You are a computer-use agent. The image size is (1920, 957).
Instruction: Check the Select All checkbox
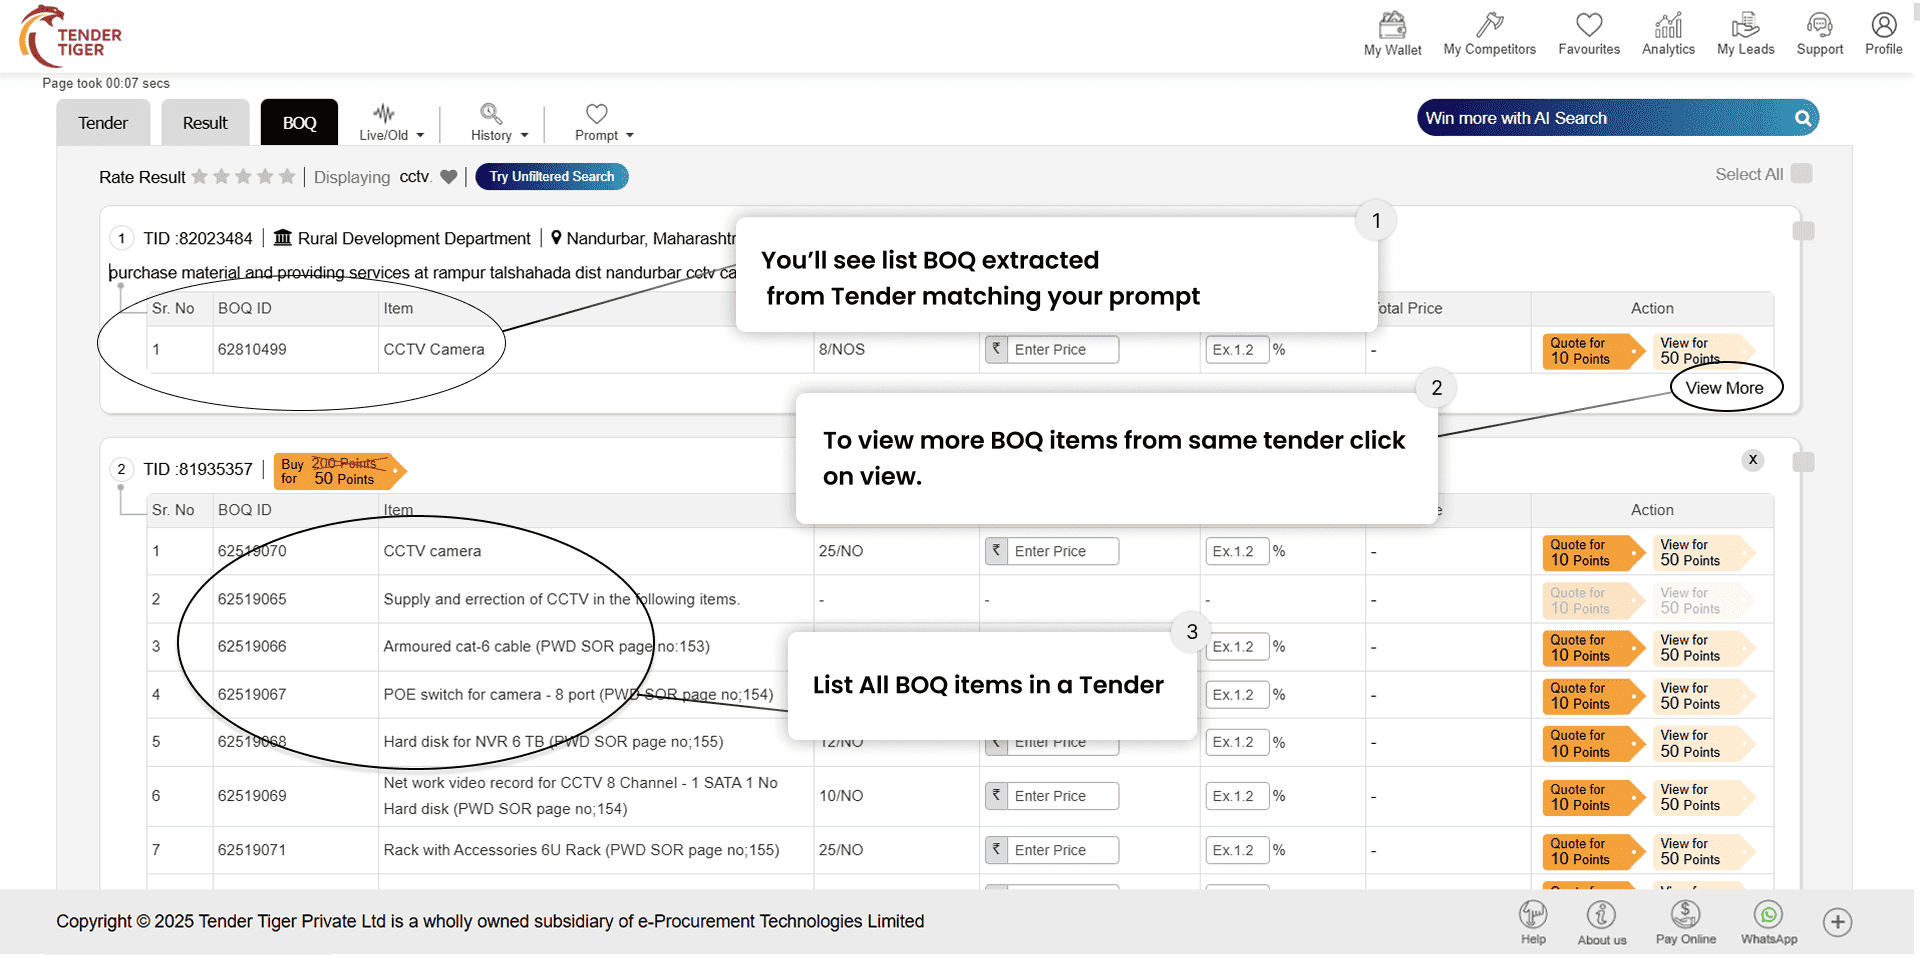(1801, 174)
